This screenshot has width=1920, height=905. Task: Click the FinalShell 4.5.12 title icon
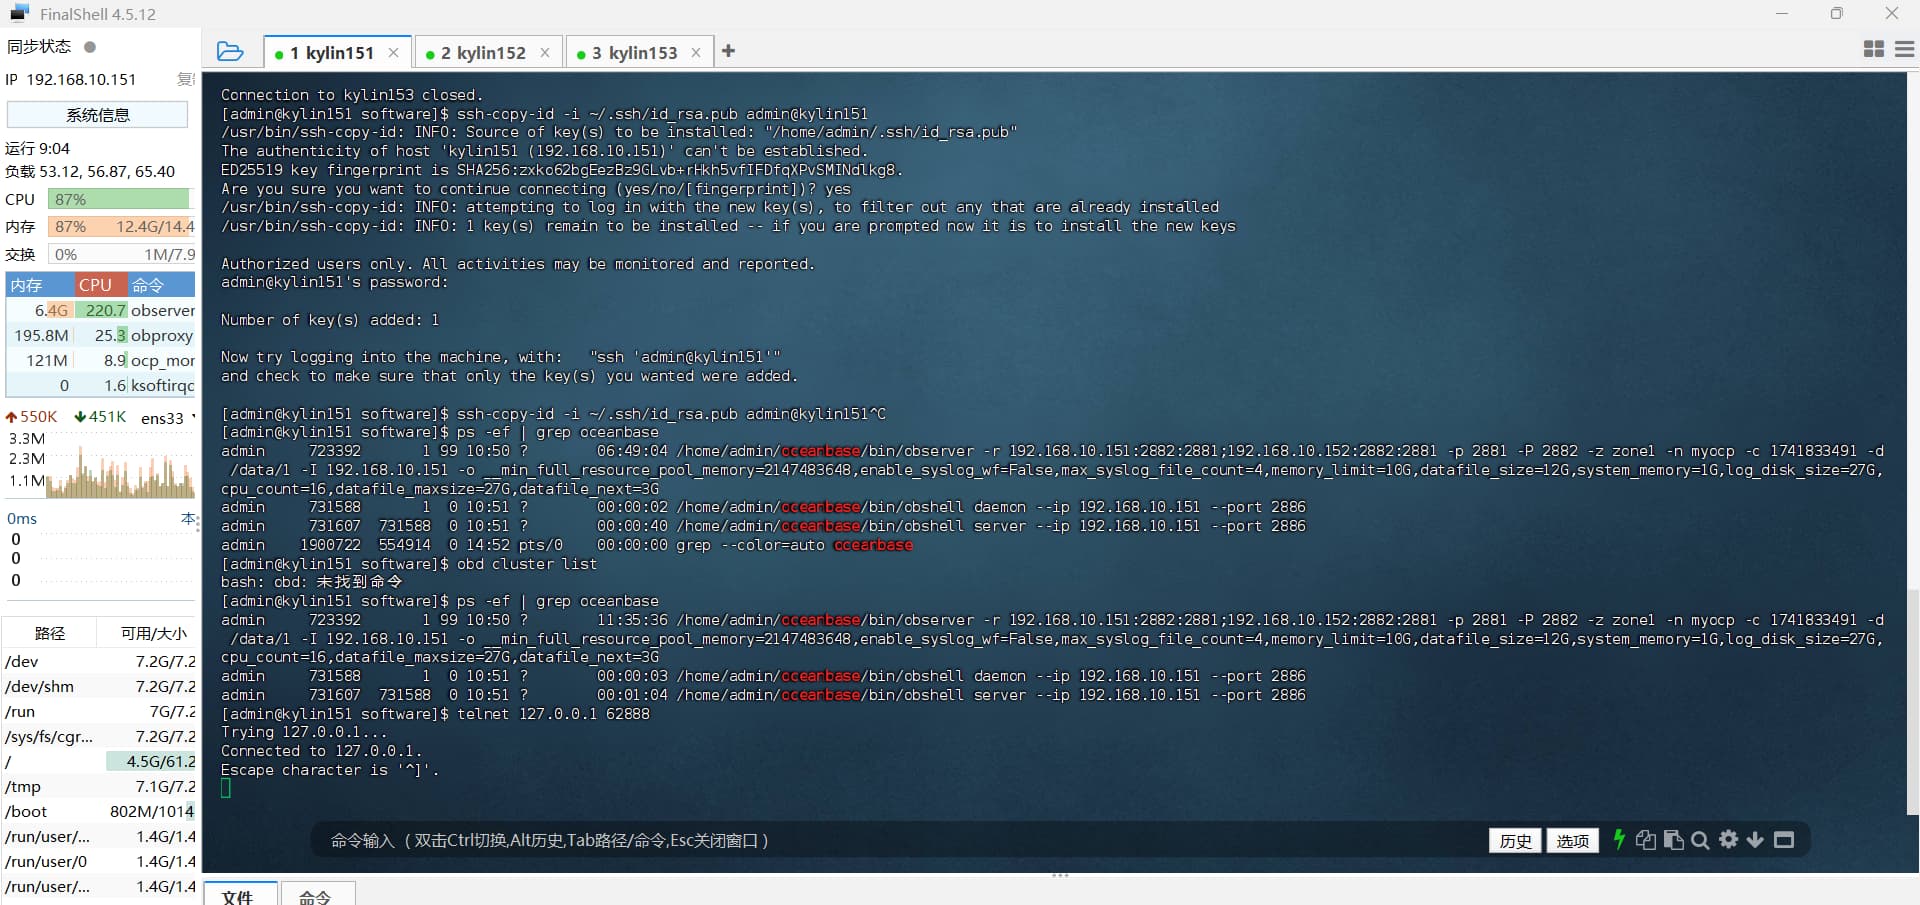19,13
